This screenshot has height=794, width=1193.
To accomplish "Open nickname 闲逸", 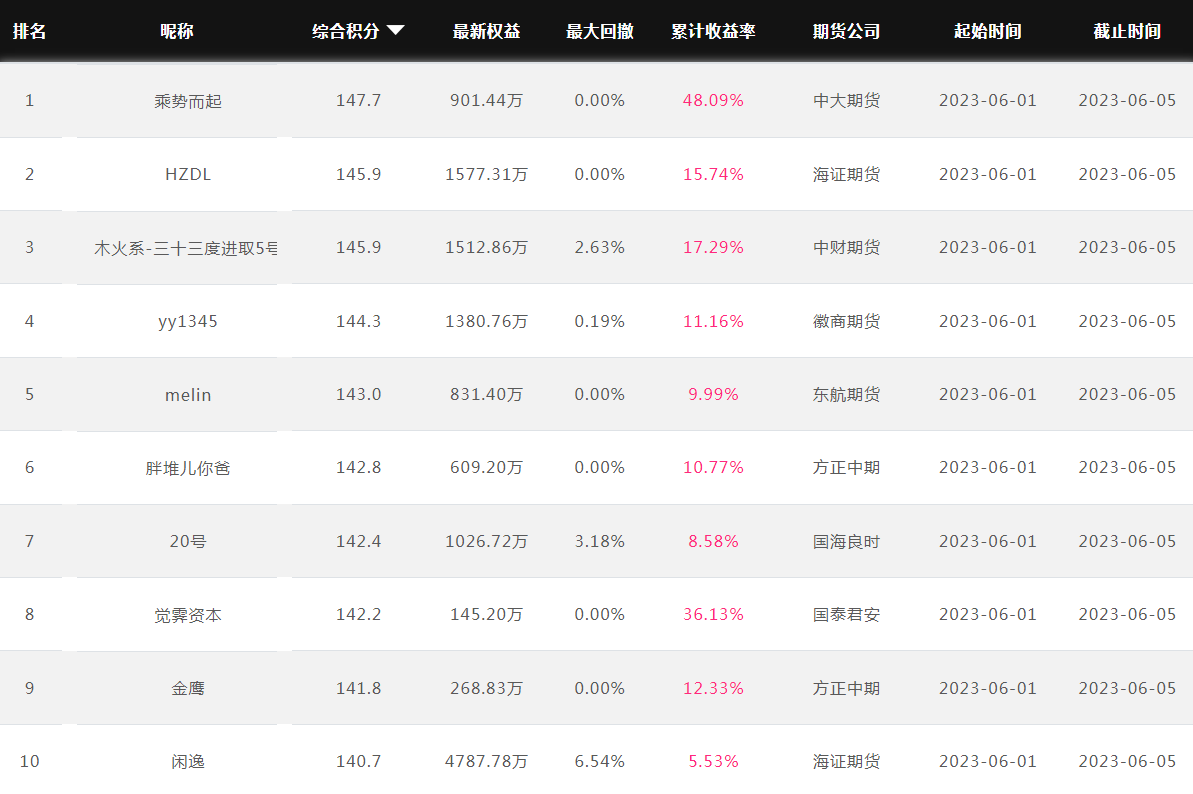I will [x=188, y=761].
